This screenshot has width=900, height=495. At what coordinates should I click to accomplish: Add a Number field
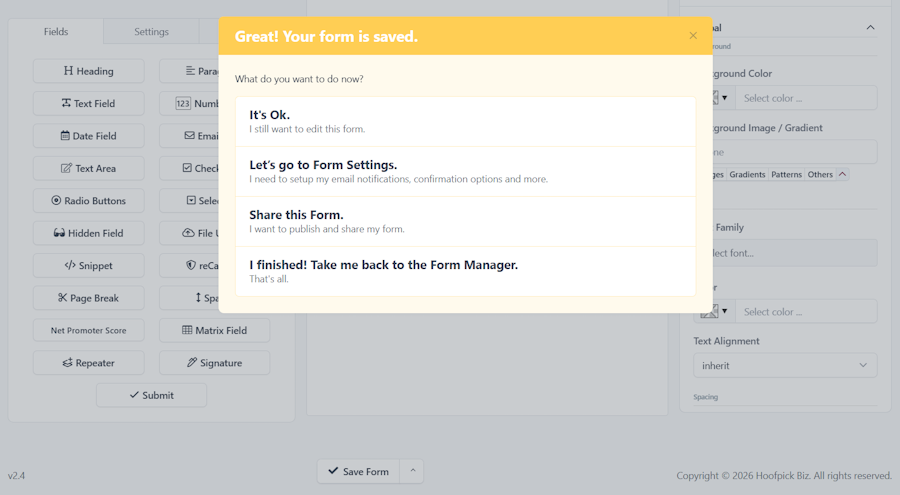189,103
